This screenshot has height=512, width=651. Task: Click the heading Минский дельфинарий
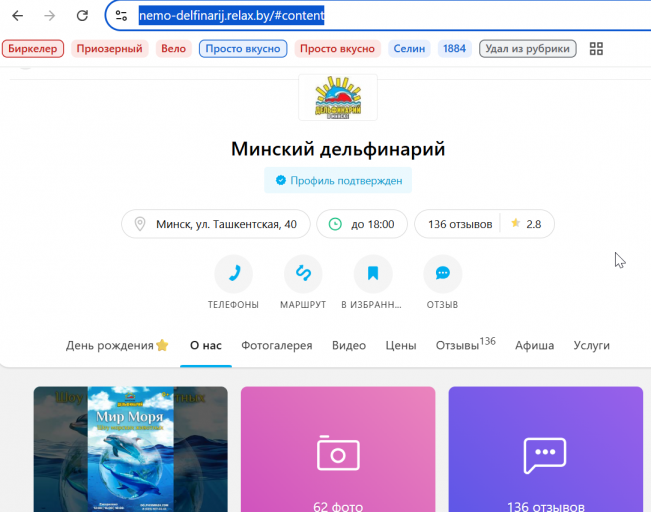coord(338,149)
